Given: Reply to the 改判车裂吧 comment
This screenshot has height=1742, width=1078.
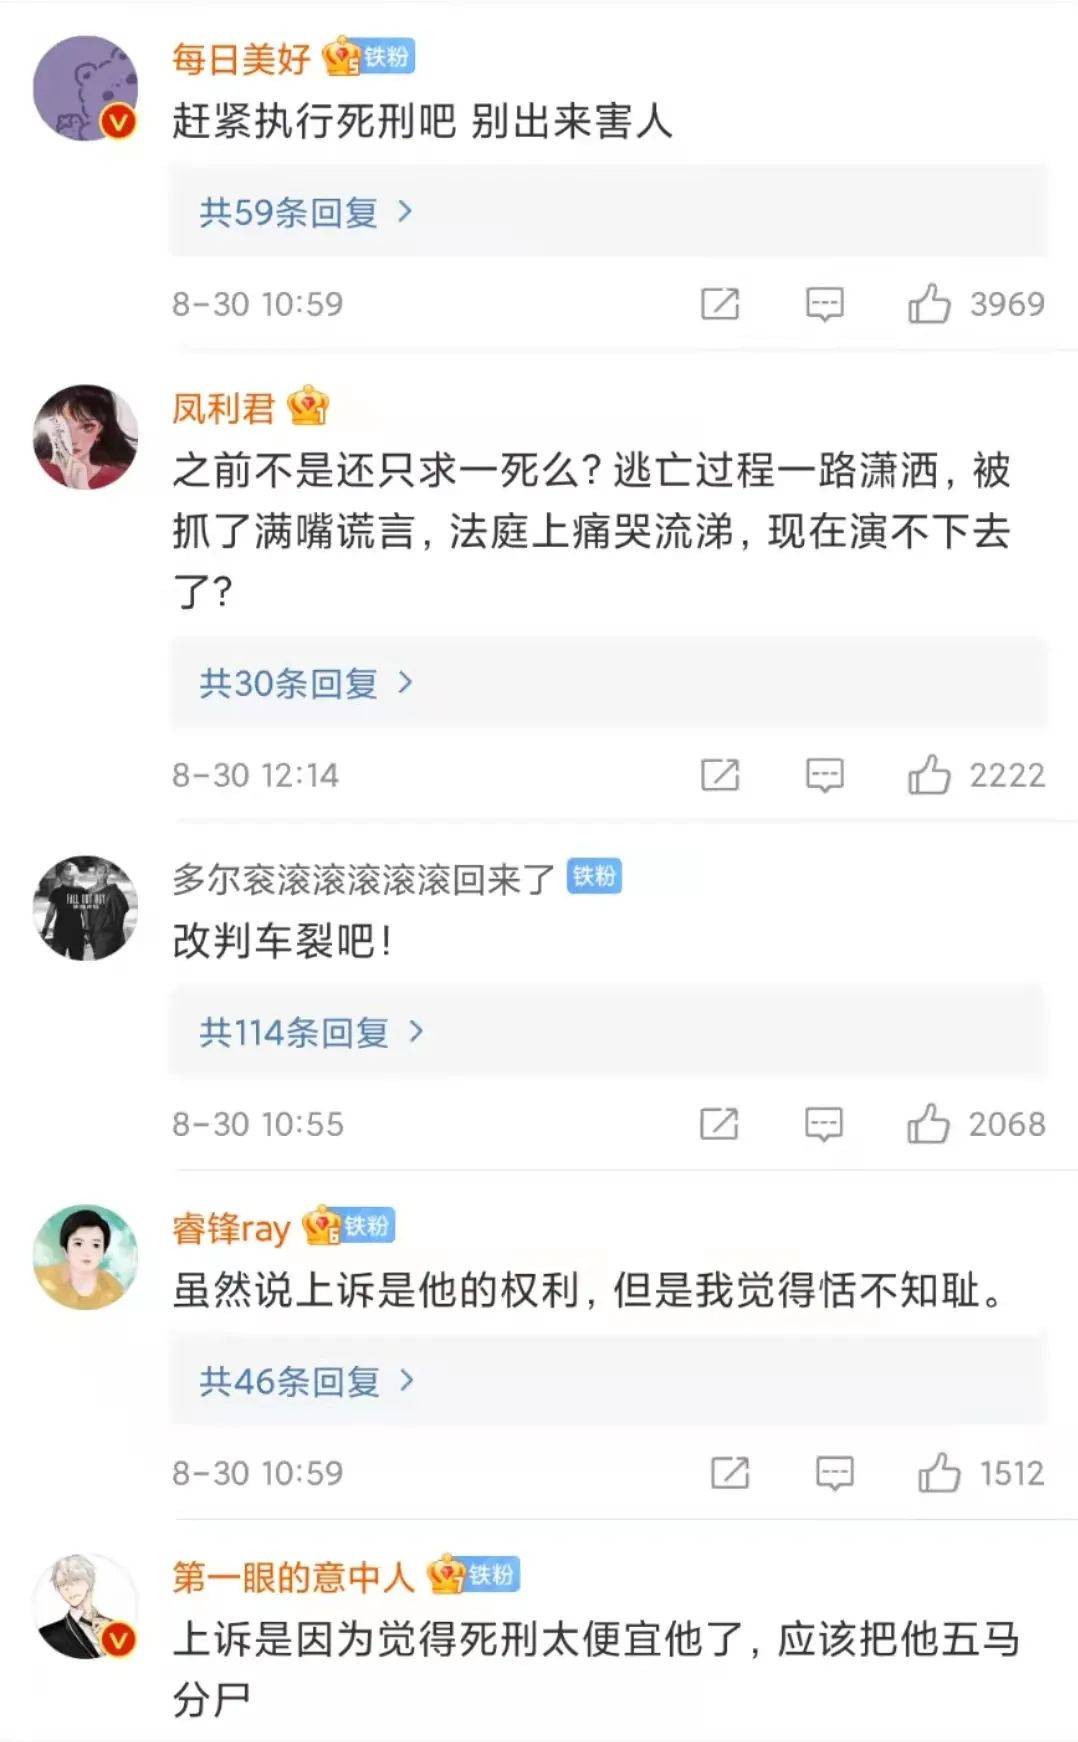Looking at the screenshot, I should pyautogui.click(x=824, y=1123).
